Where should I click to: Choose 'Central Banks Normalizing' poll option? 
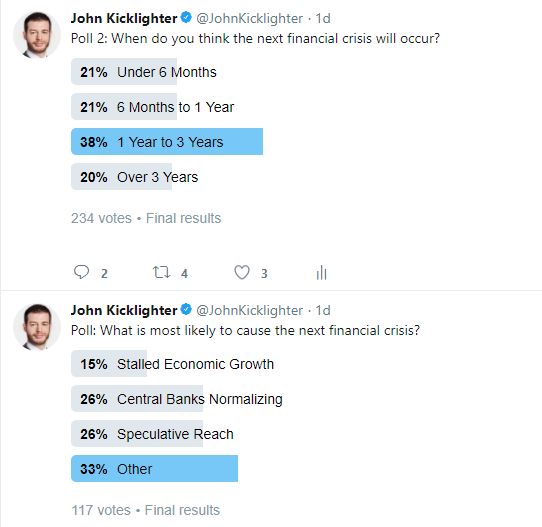177,399
